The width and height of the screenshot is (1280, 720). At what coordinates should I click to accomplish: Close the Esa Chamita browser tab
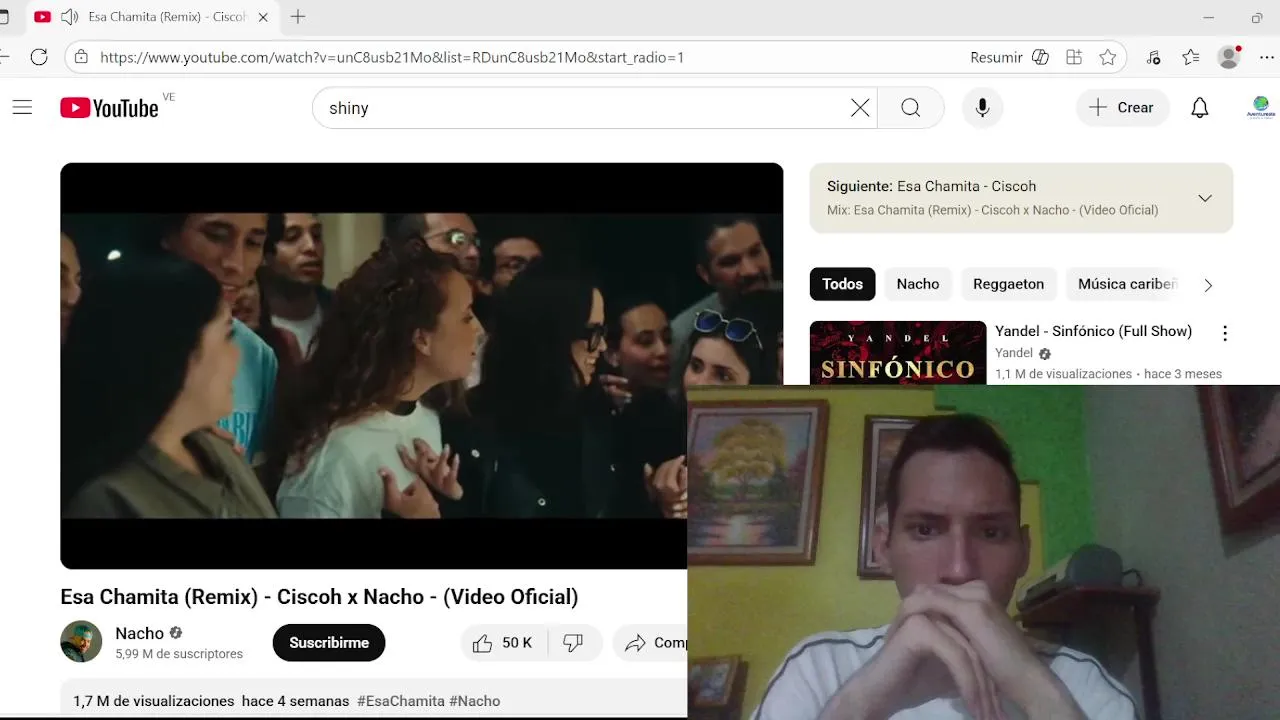[263, 17]
